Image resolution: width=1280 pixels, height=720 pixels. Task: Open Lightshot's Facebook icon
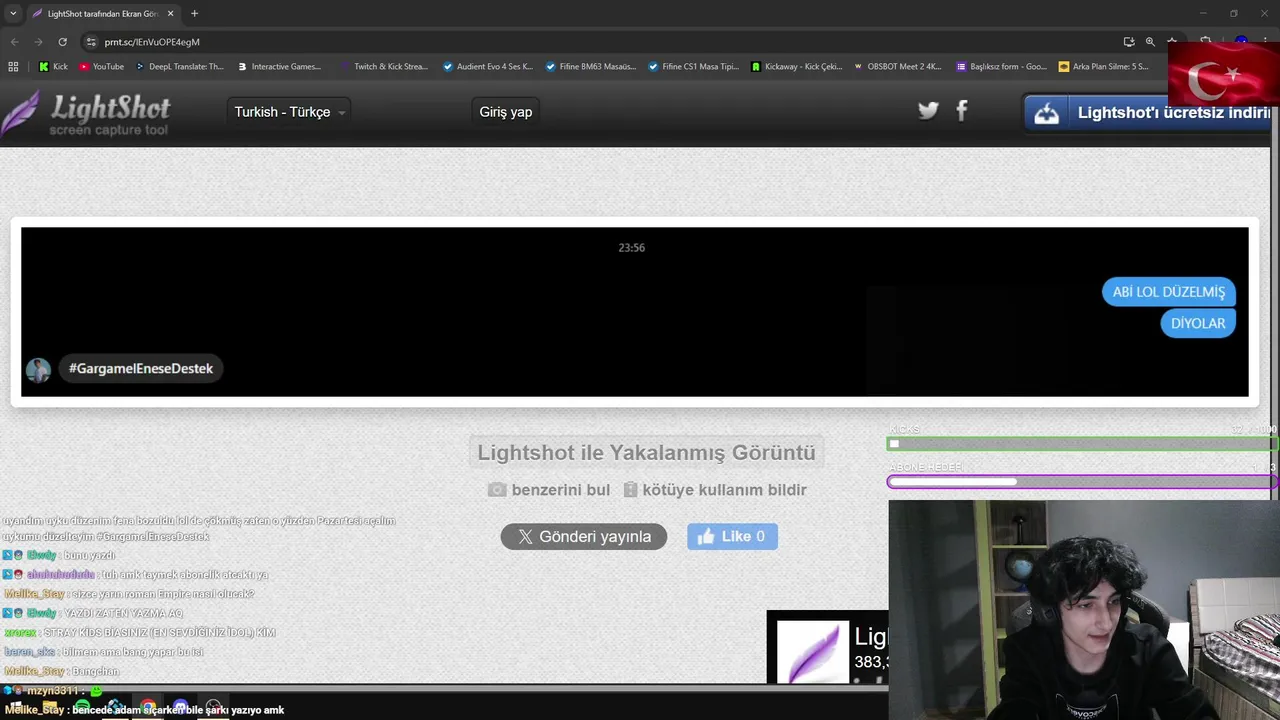coord(962,111)
